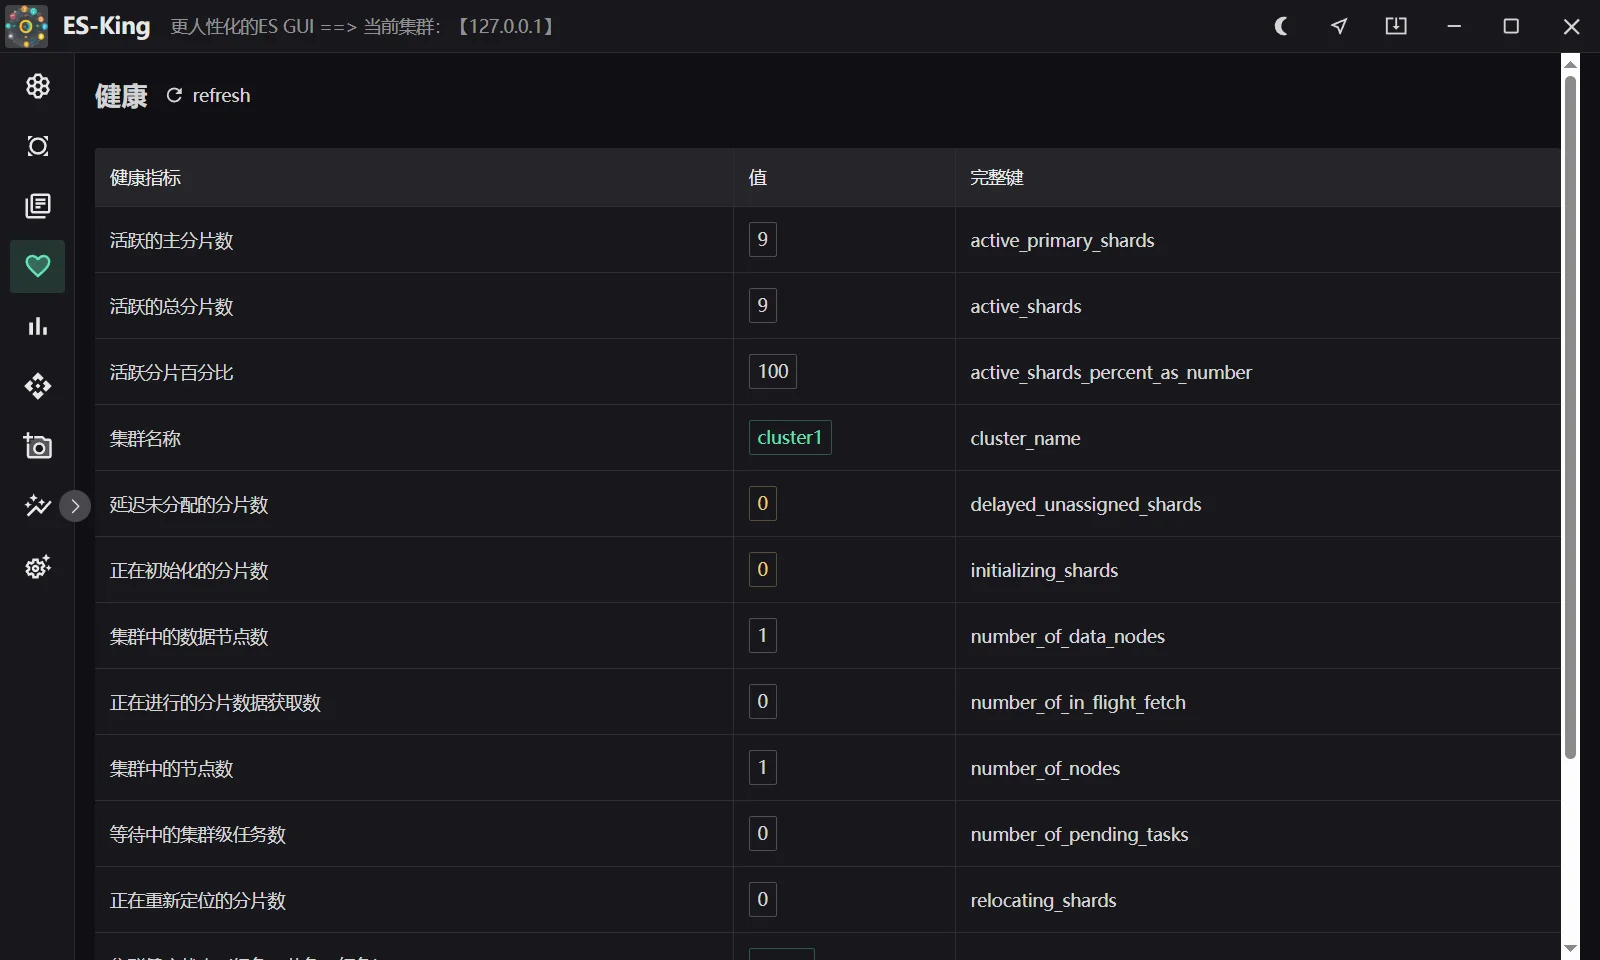
Task: Select active_shards key text
Action: (x=1026, y=306)
